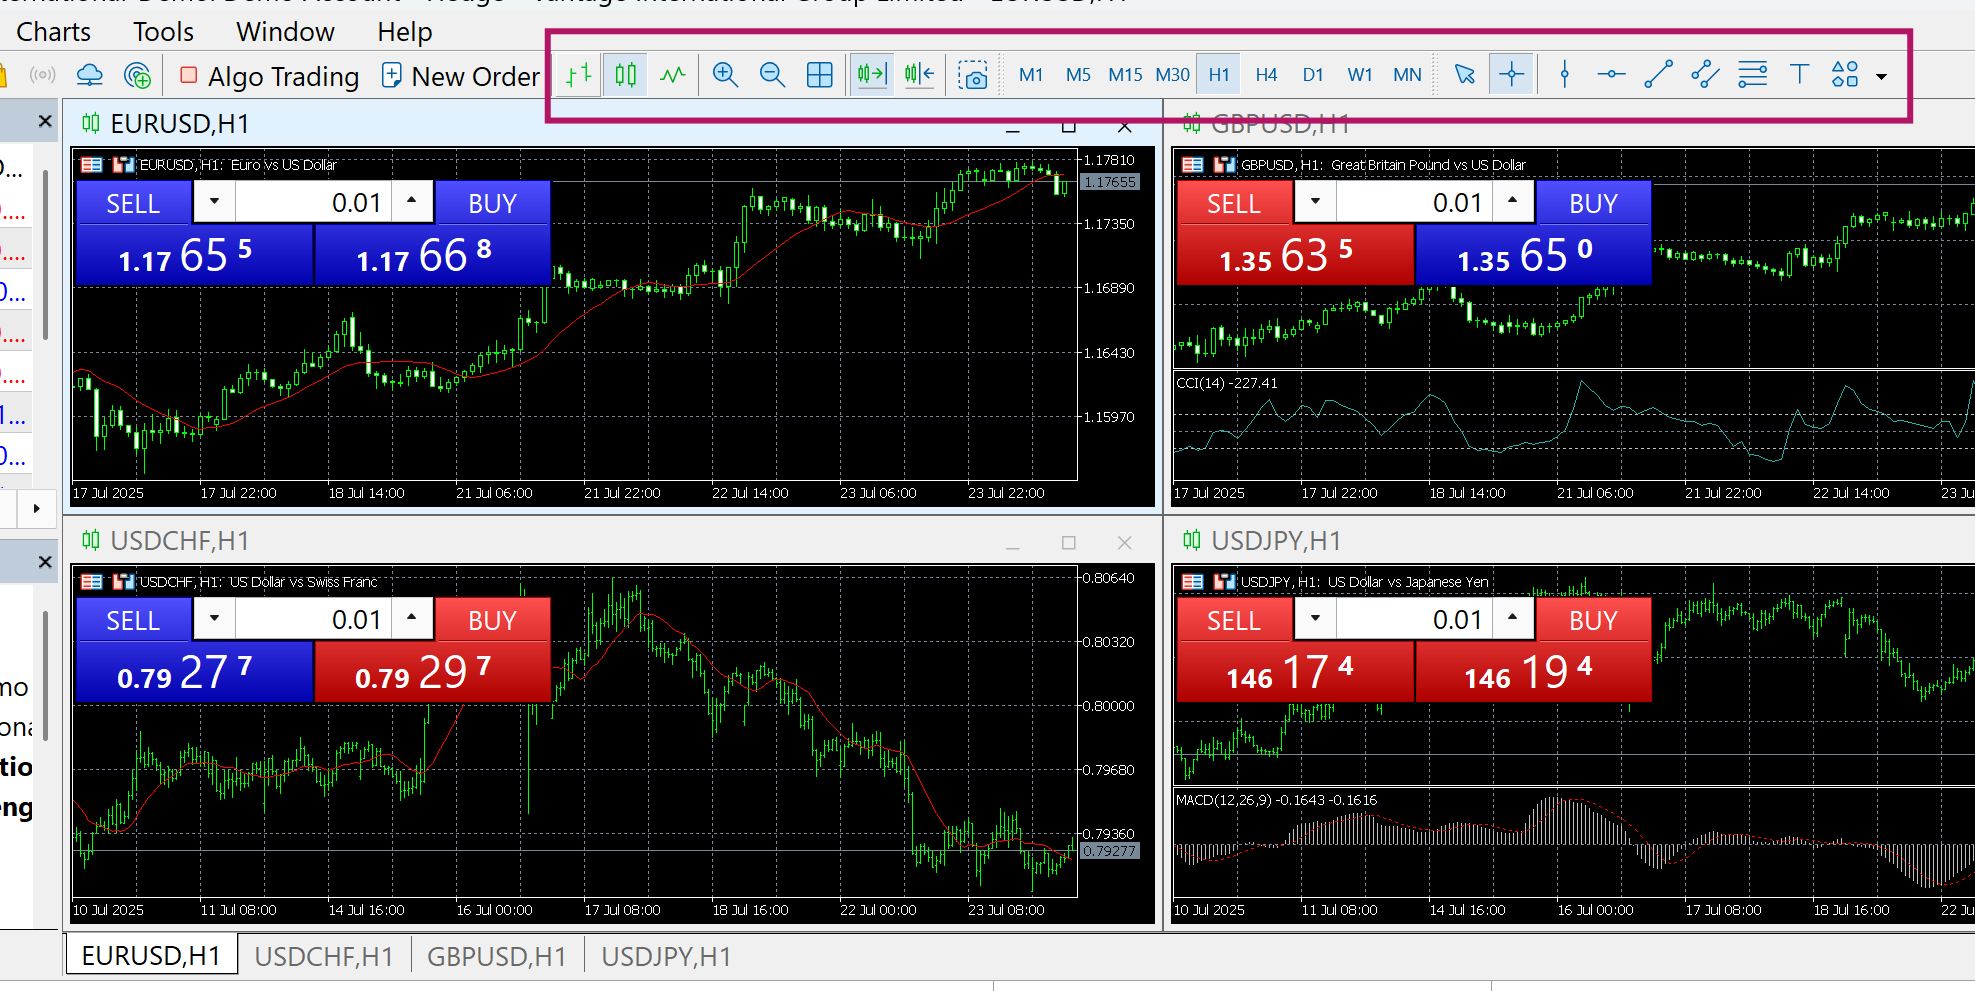Toggle chart shift from right edge

pos(919,75)
